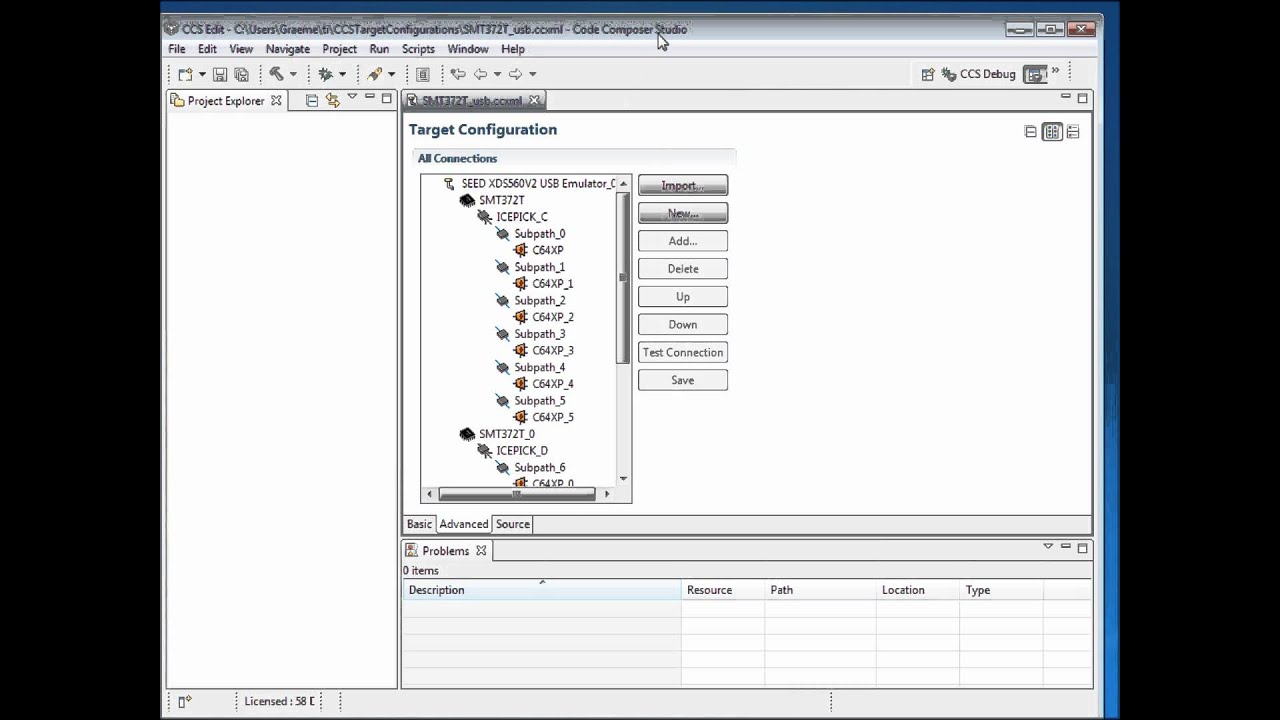Click the Open Perspective icon
This screenshot has height=720, width=1280.
point(928,74)
